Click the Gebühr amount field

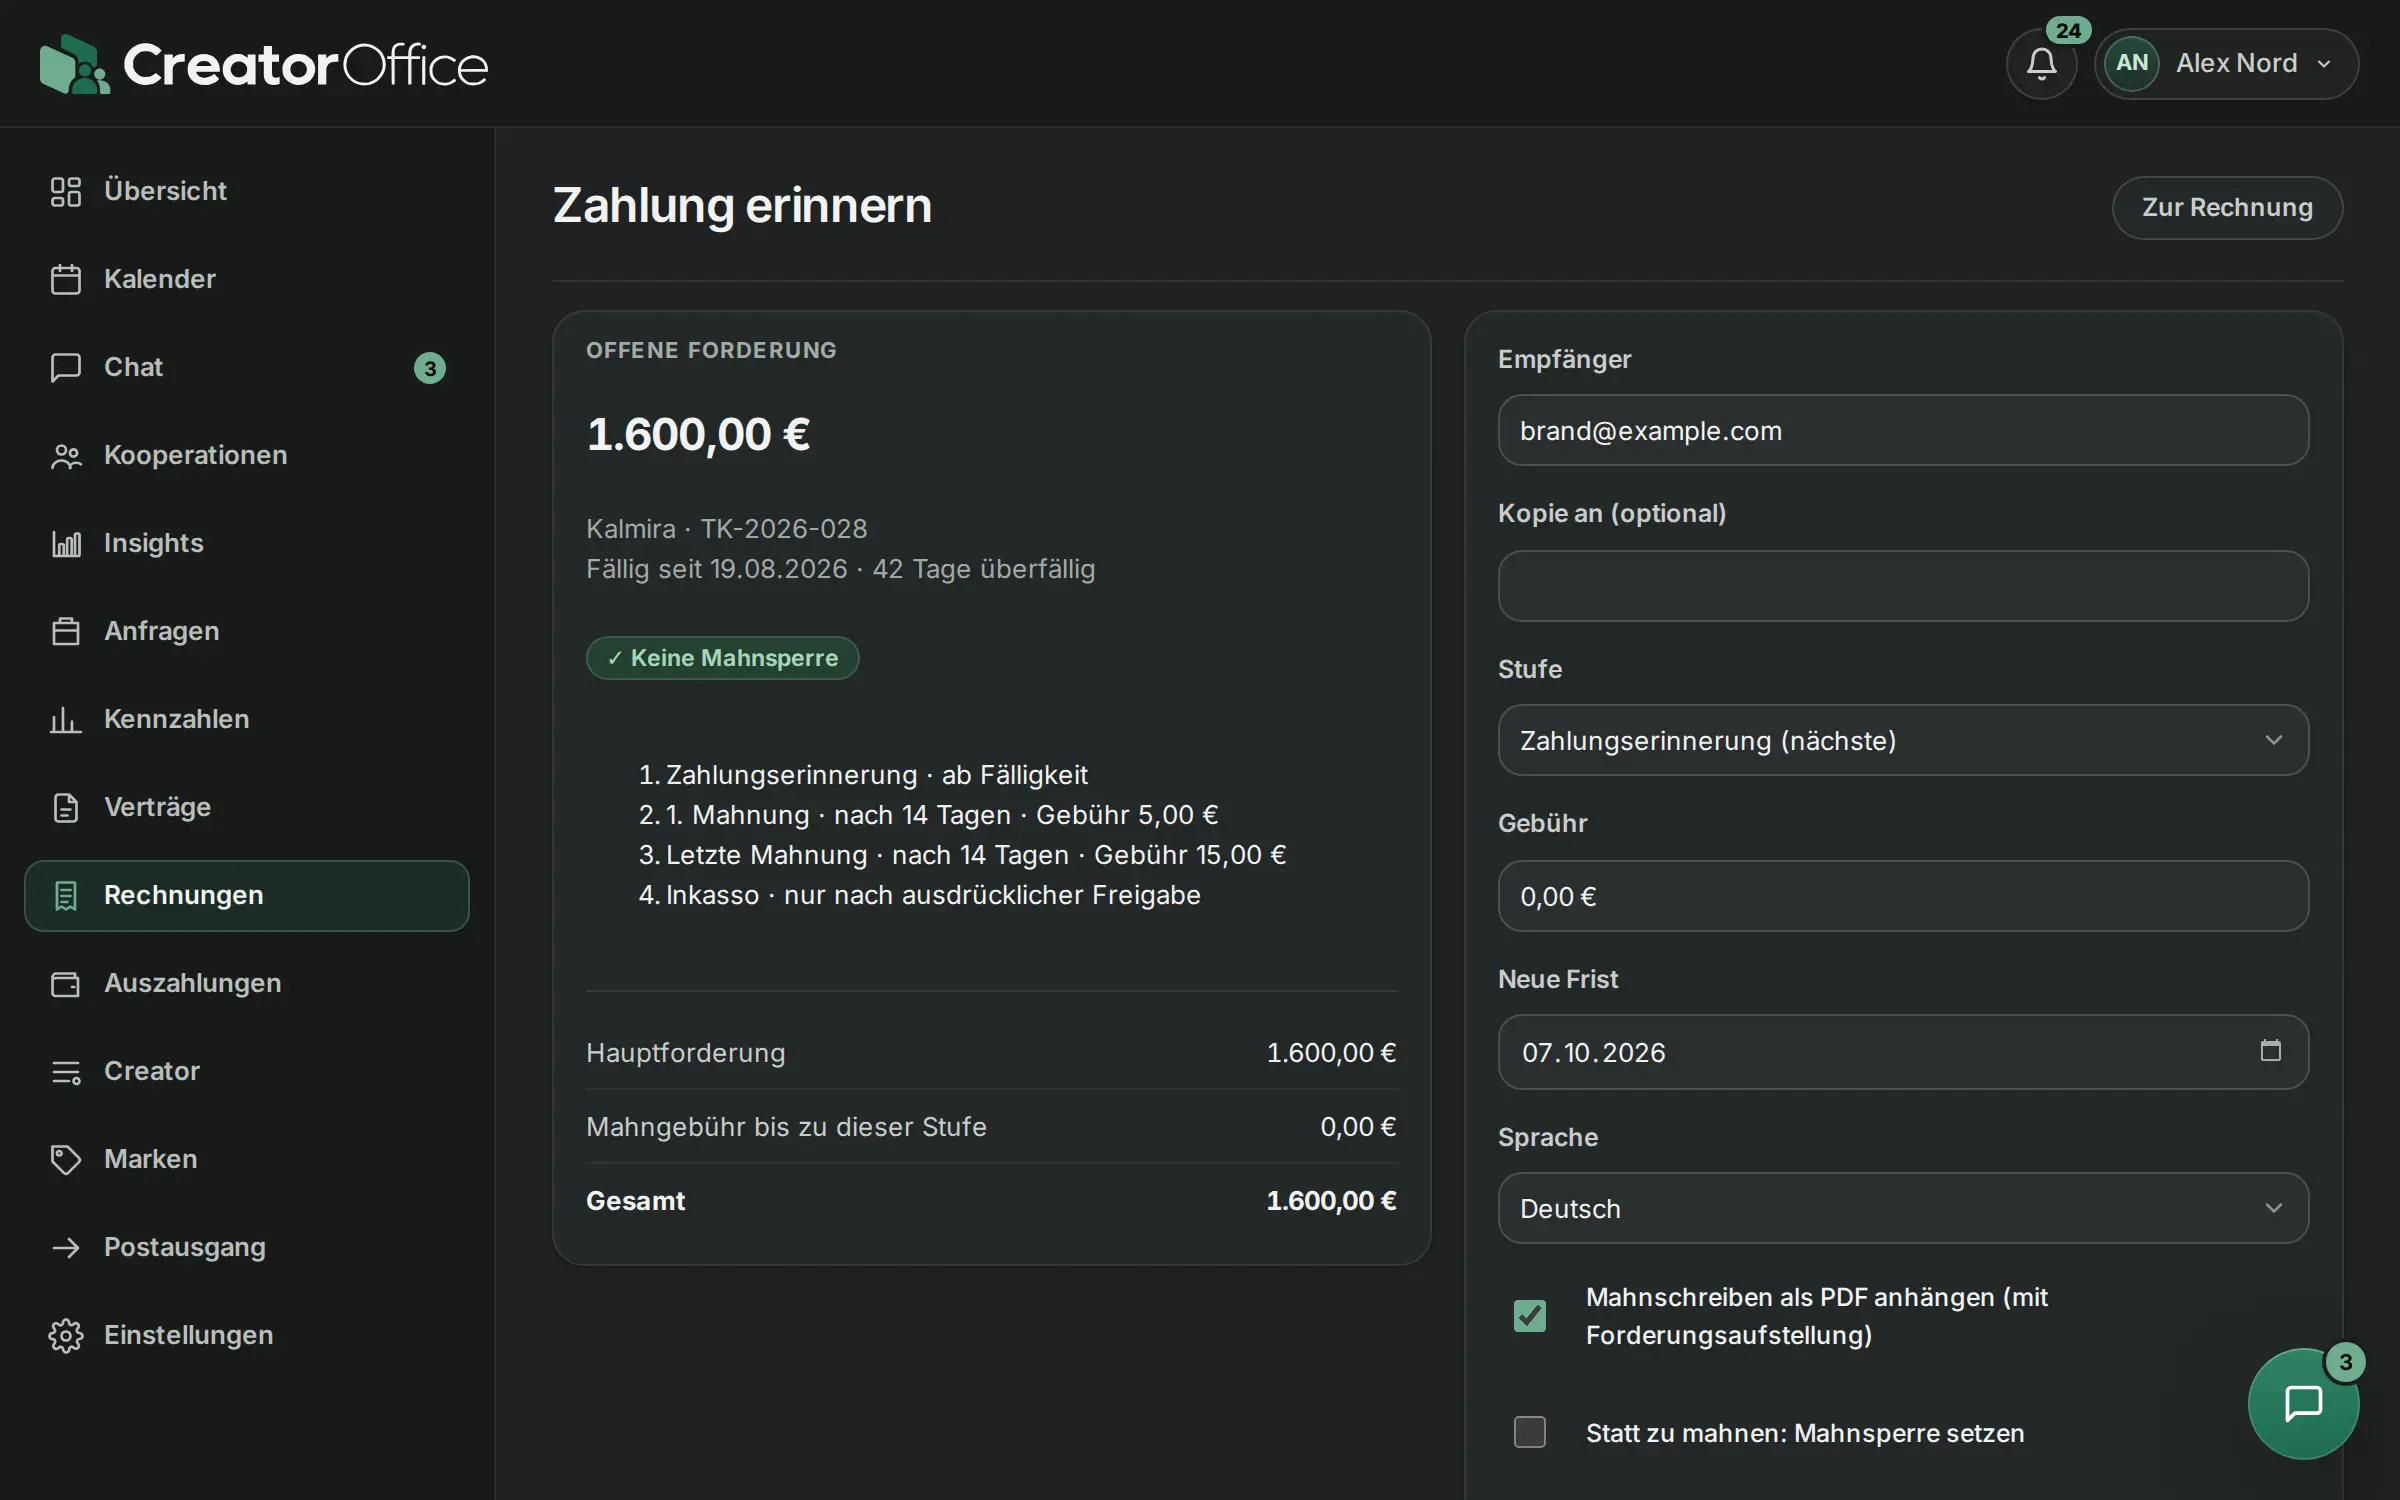tap(1903, 896)
